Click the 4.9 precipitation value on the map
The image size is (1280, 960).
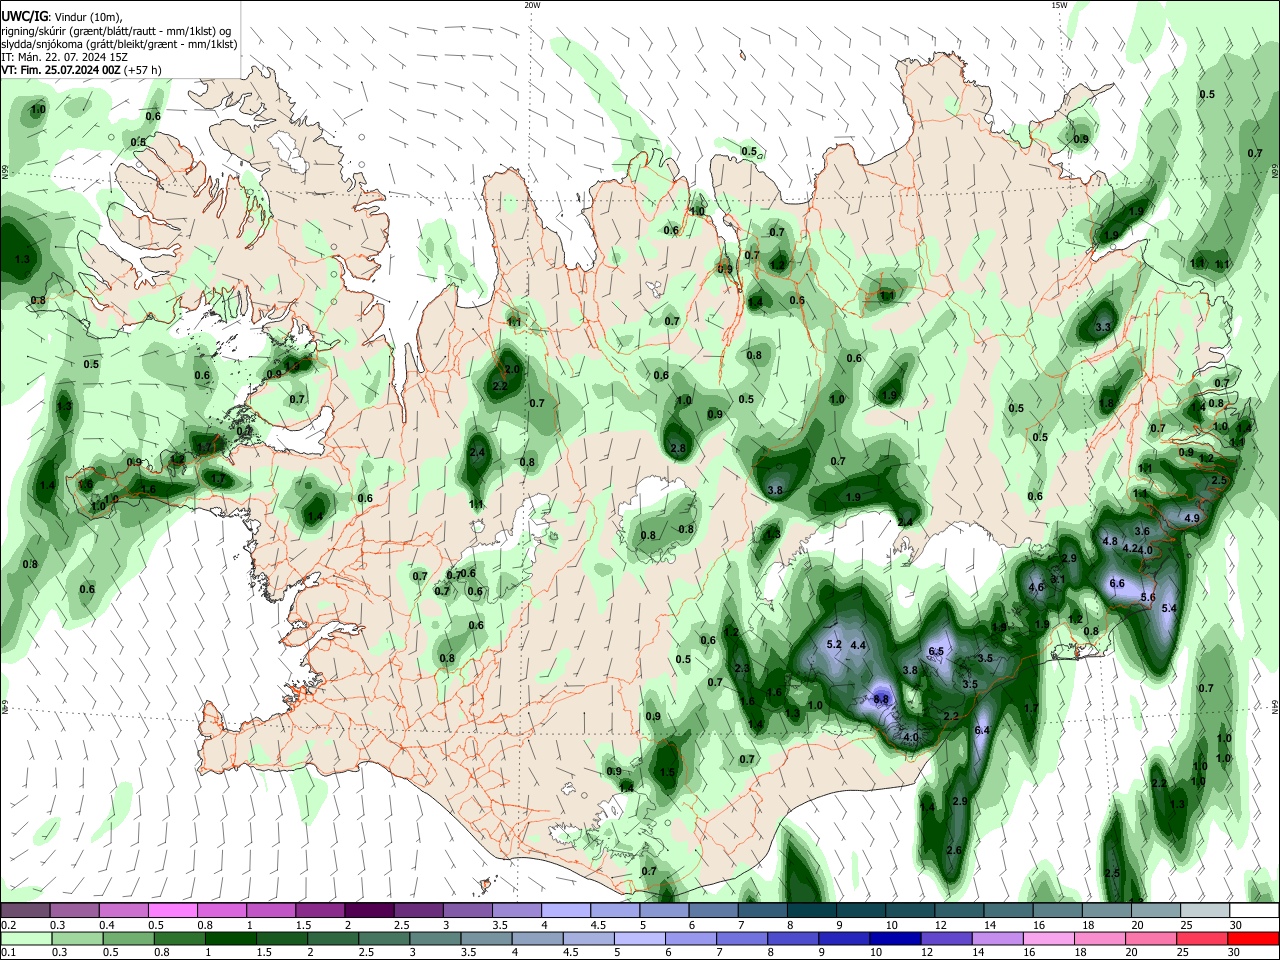pos(1191,519)
